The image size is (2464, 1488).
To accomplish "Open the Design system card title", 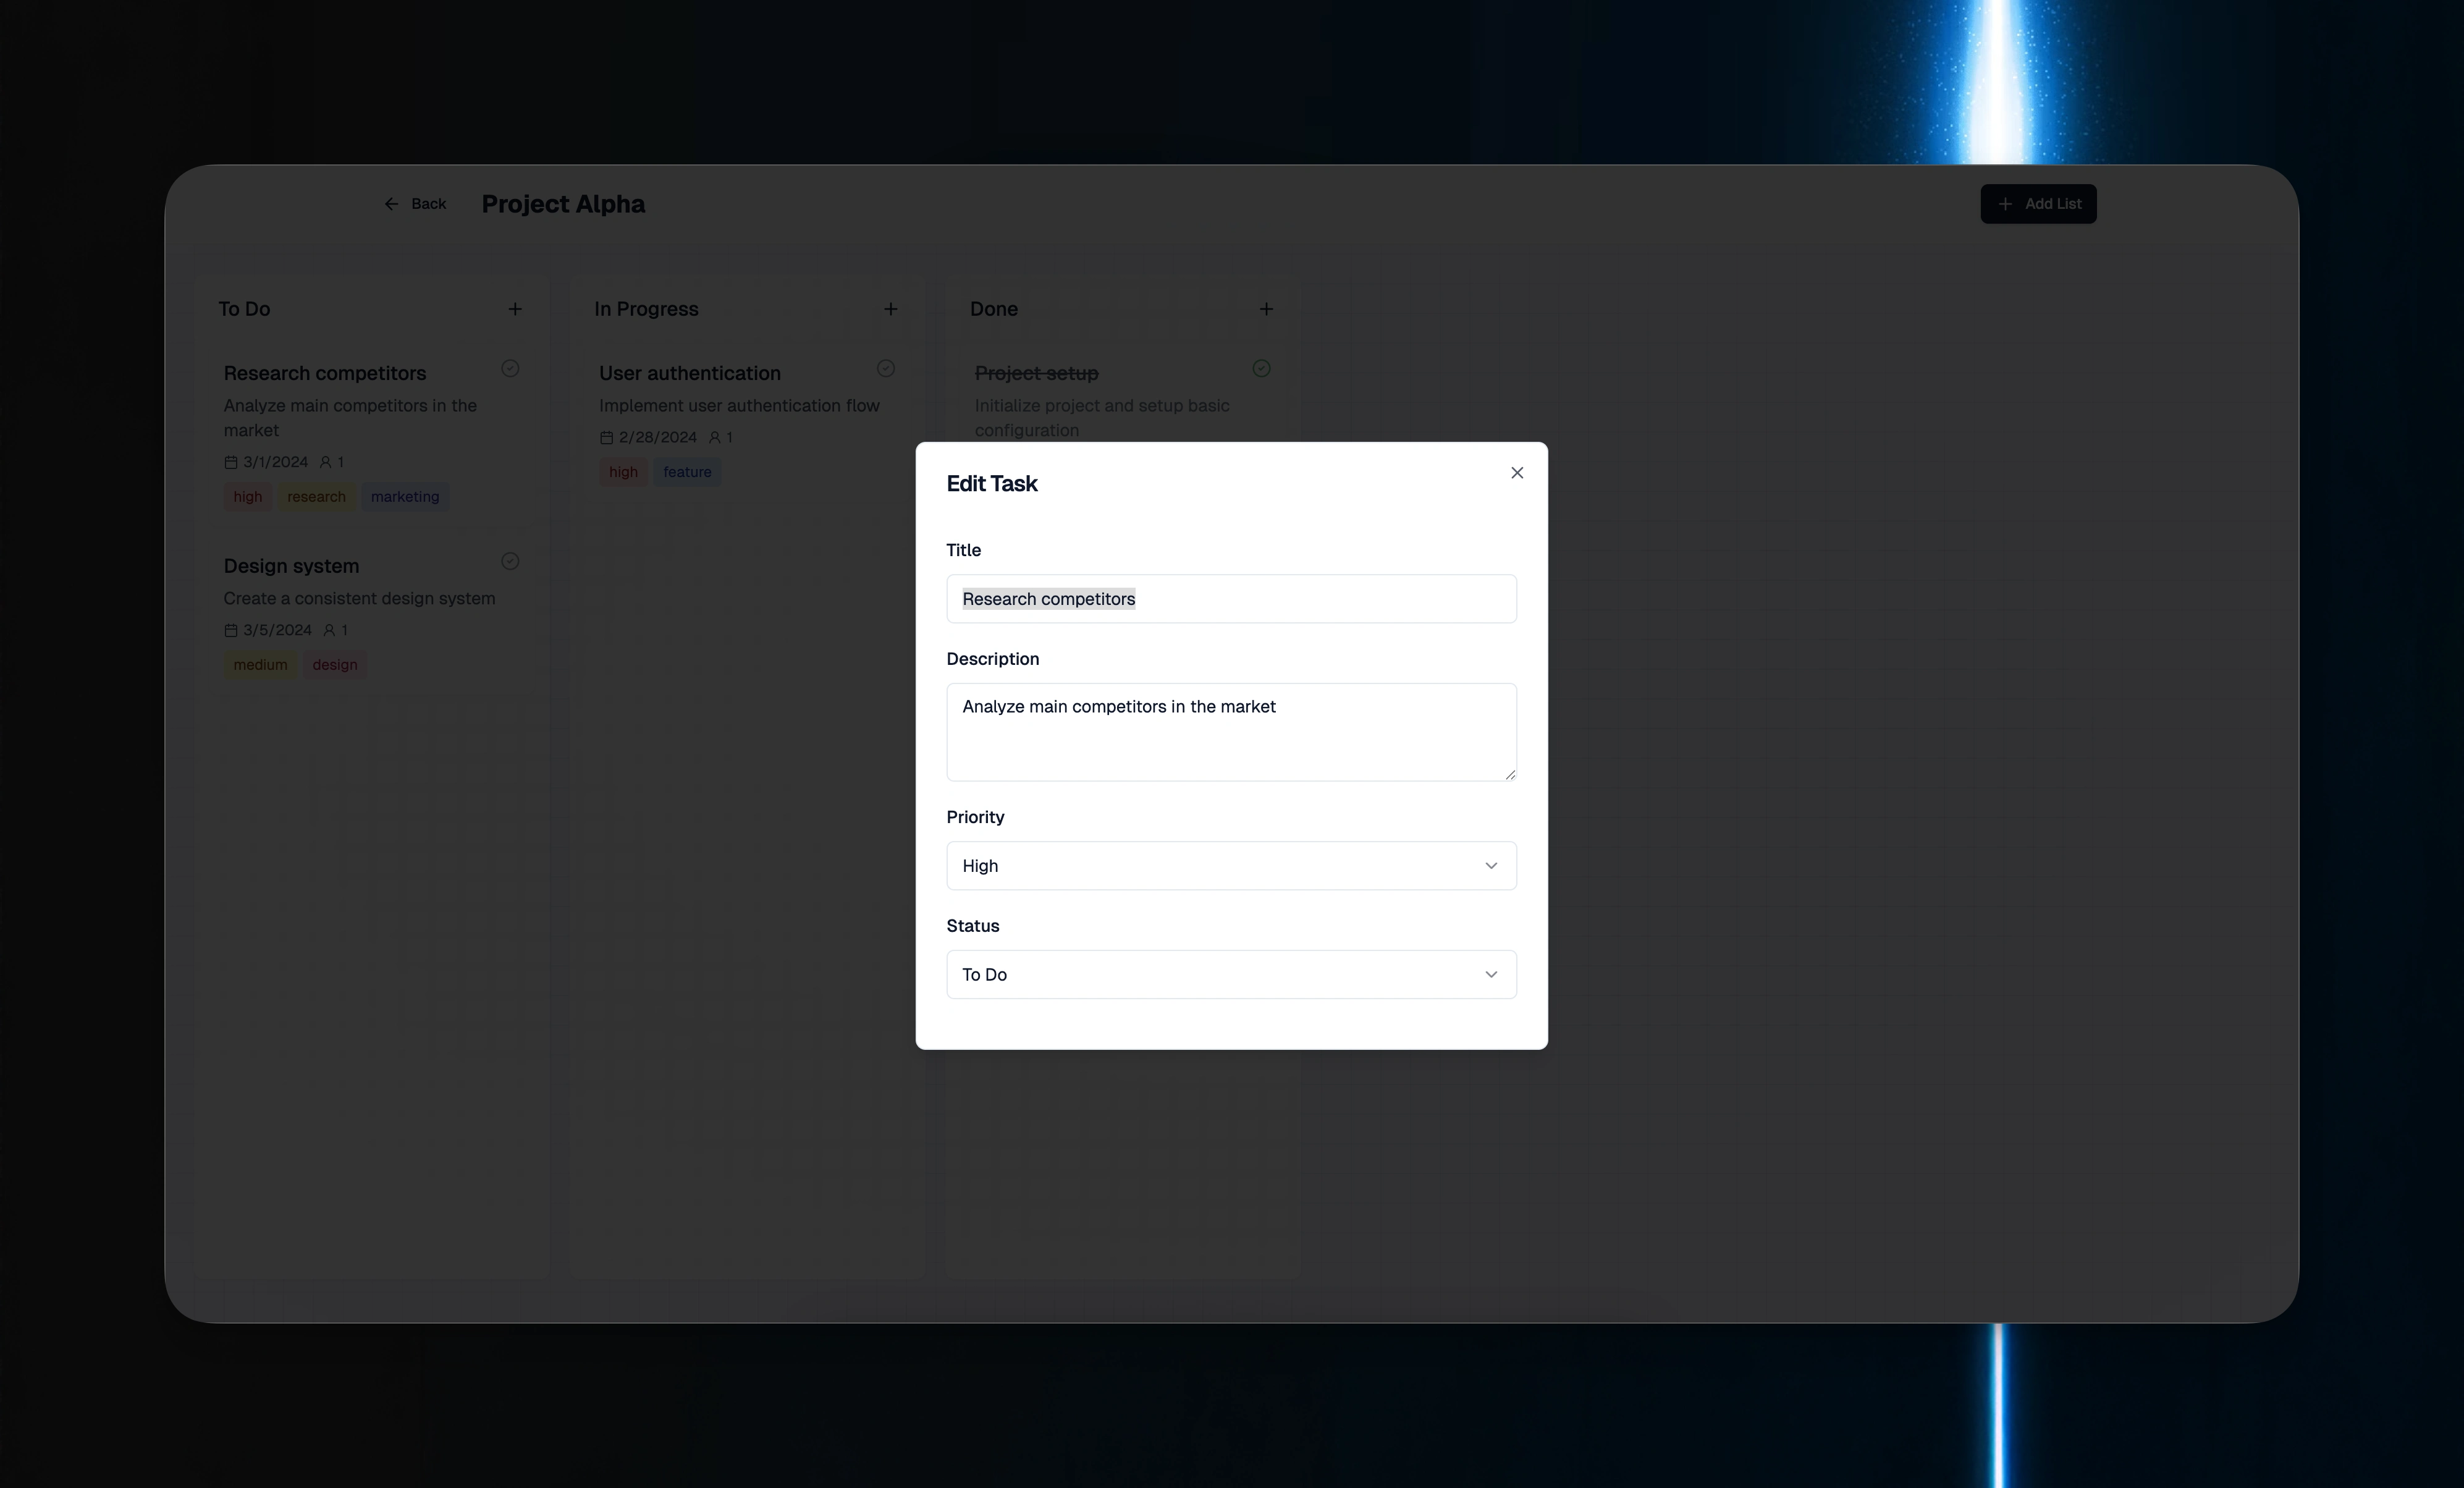I will 291,566.
